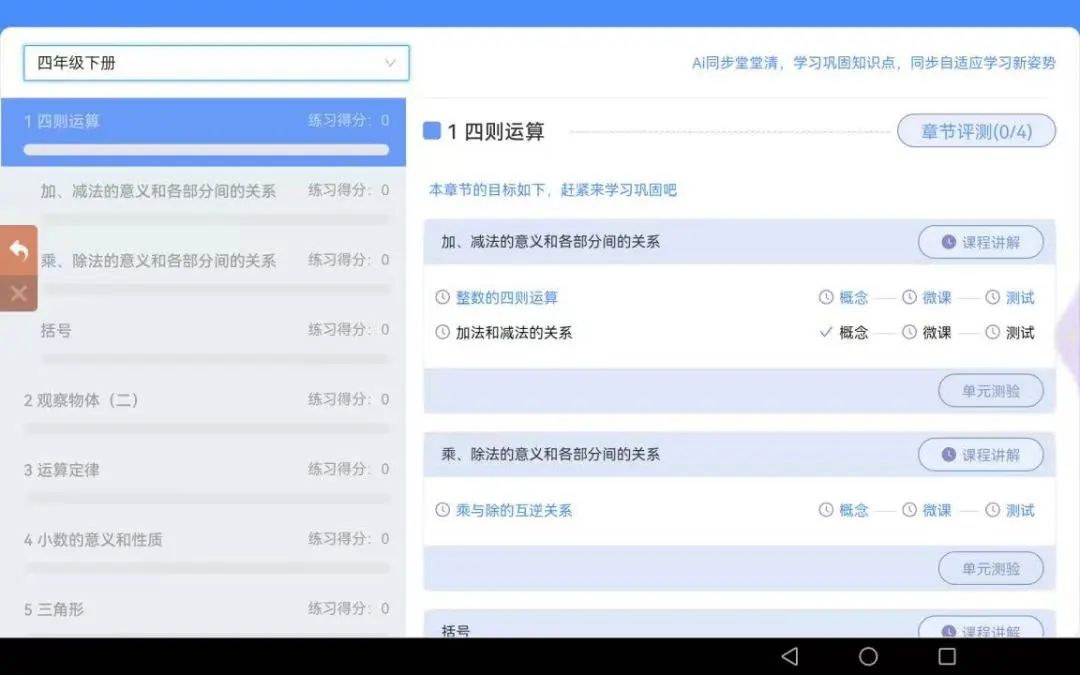Click the clock icon before 乘与除的互逆关系

point(442,510)
